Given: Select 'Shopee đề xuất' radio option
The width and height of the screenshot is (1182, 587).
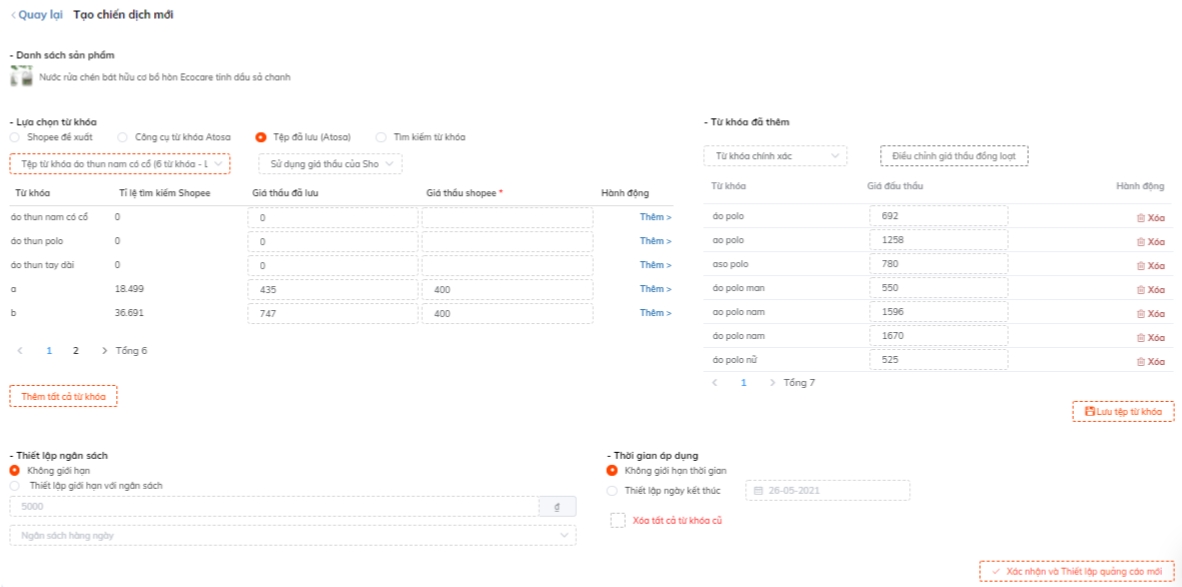Looking at the screenshot, I should pos(15,137).
